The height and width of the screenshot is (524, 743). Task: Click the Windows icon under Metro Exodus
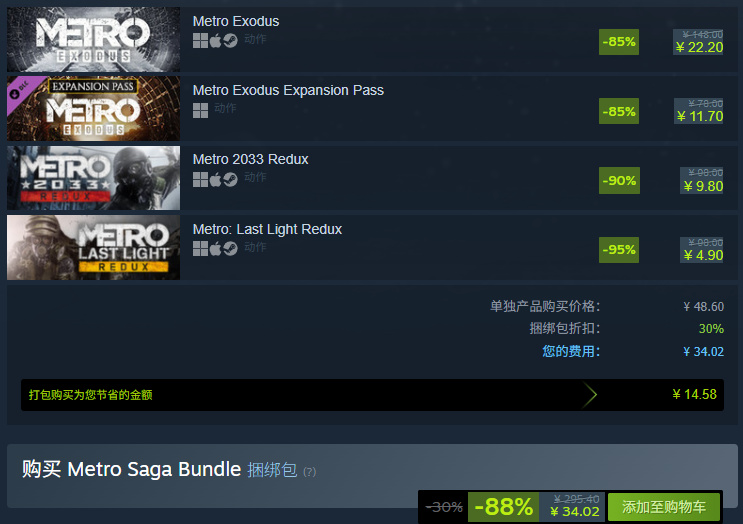pyautogui.click(x=200, y=41)
